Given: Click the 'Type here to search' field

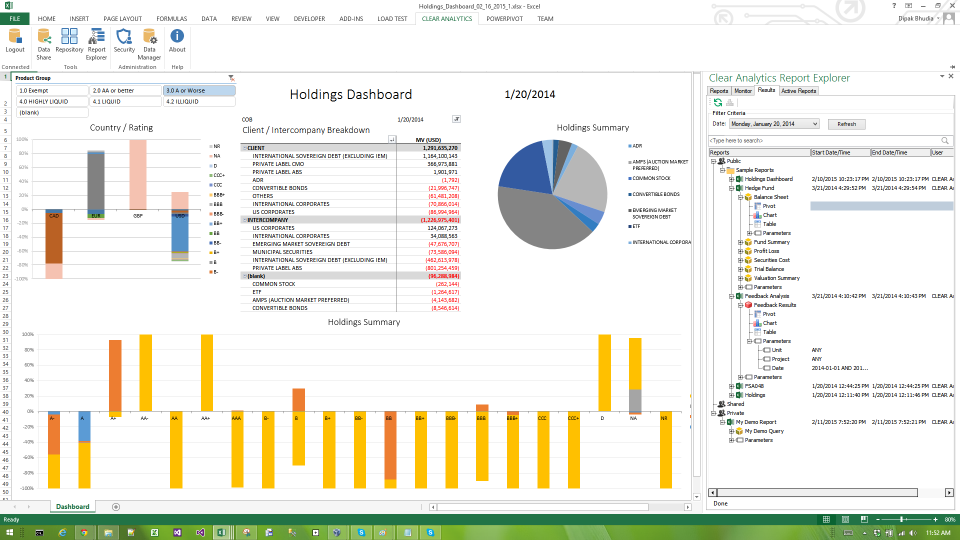Looking at the screenshot, I should pos(824,141).
